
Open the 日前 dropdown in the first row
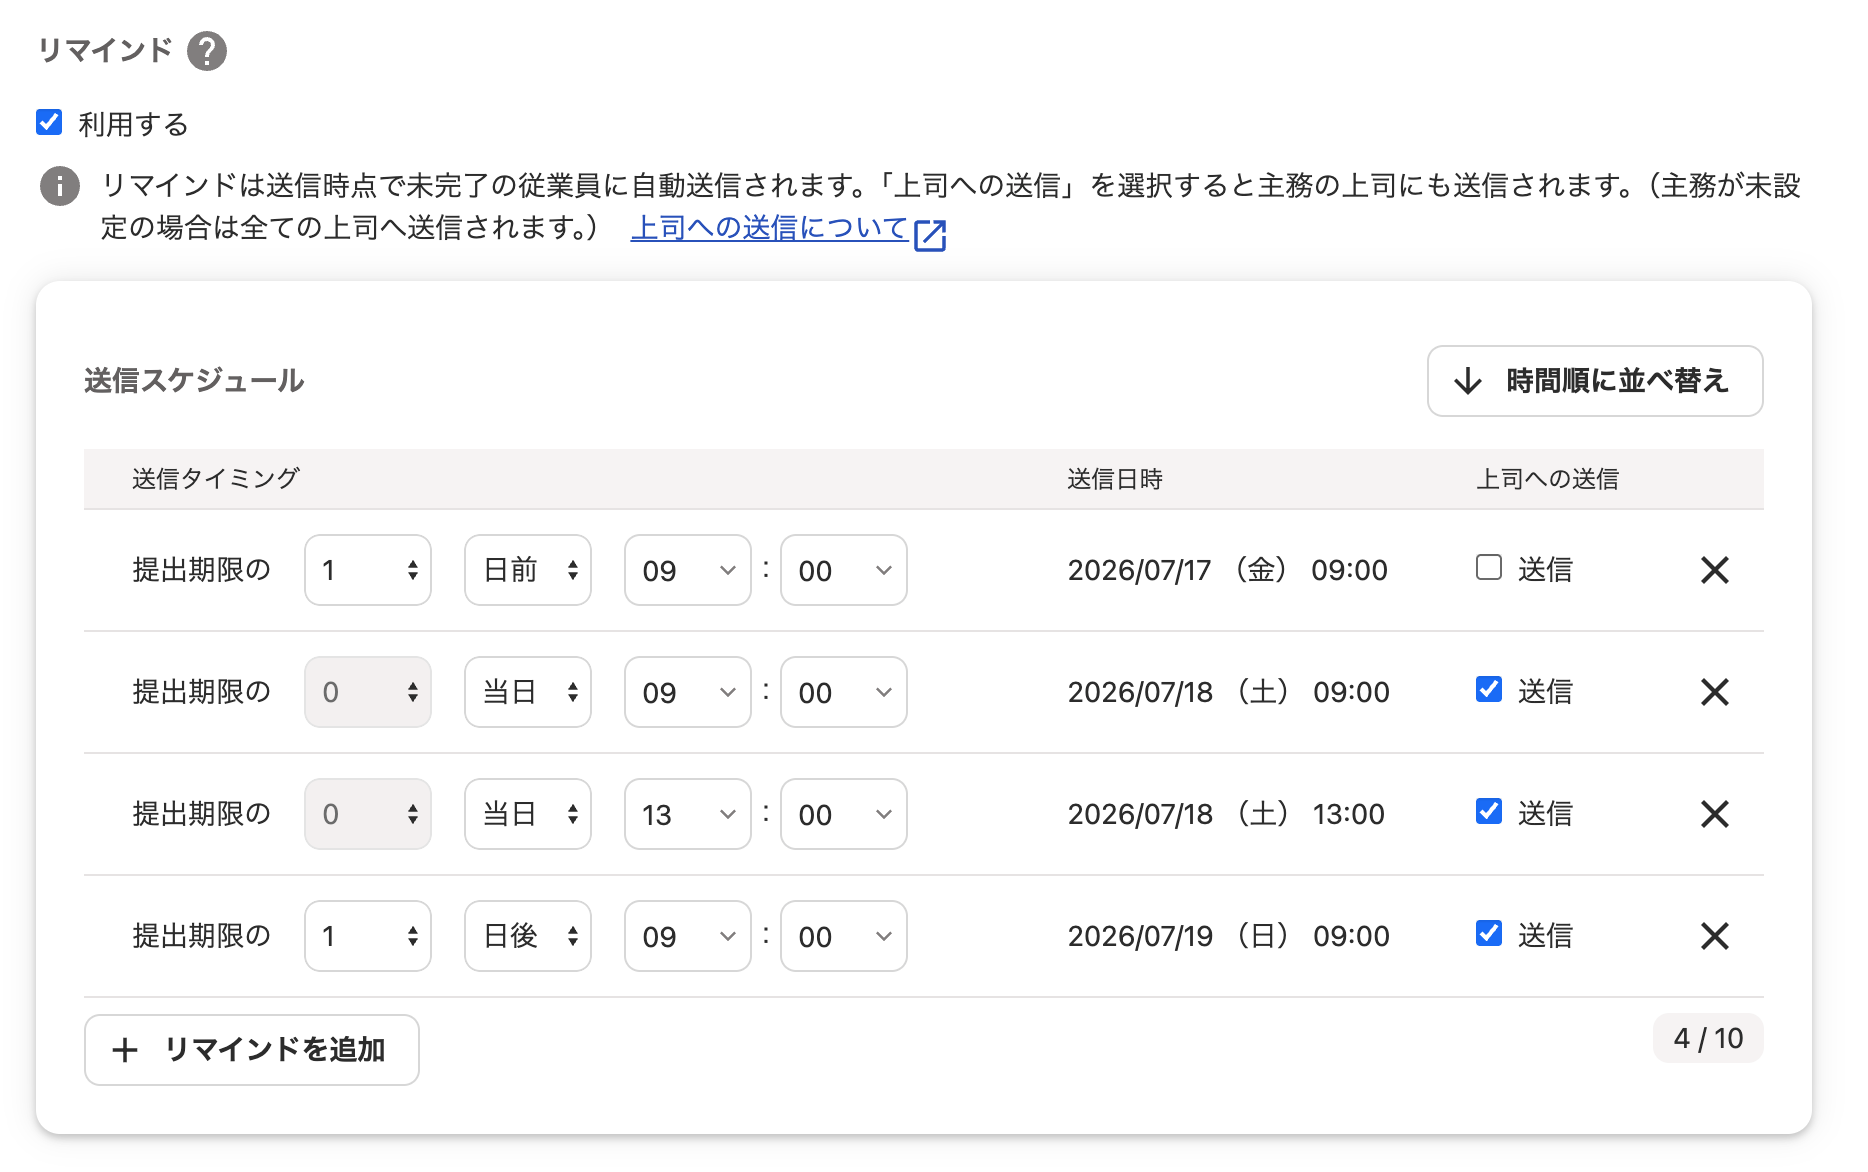tap(528, 570)
